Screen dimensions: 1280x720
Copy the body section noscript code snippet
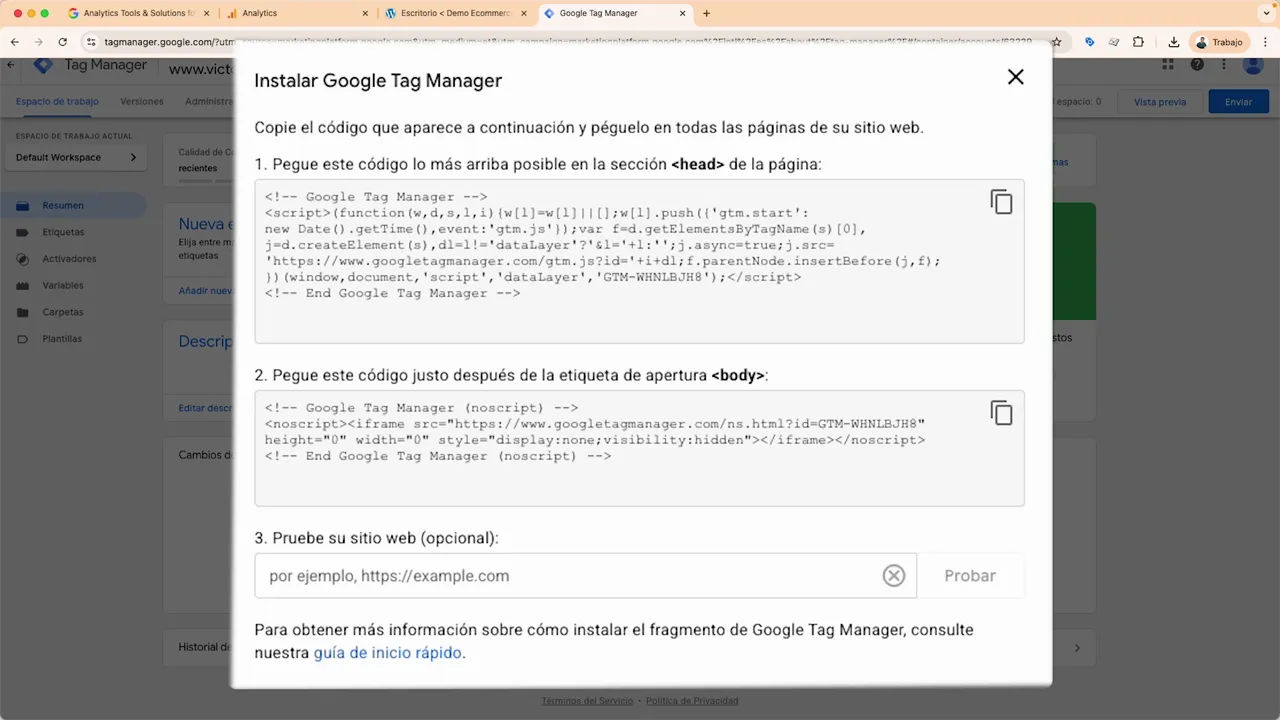(x=1001, y=412)
